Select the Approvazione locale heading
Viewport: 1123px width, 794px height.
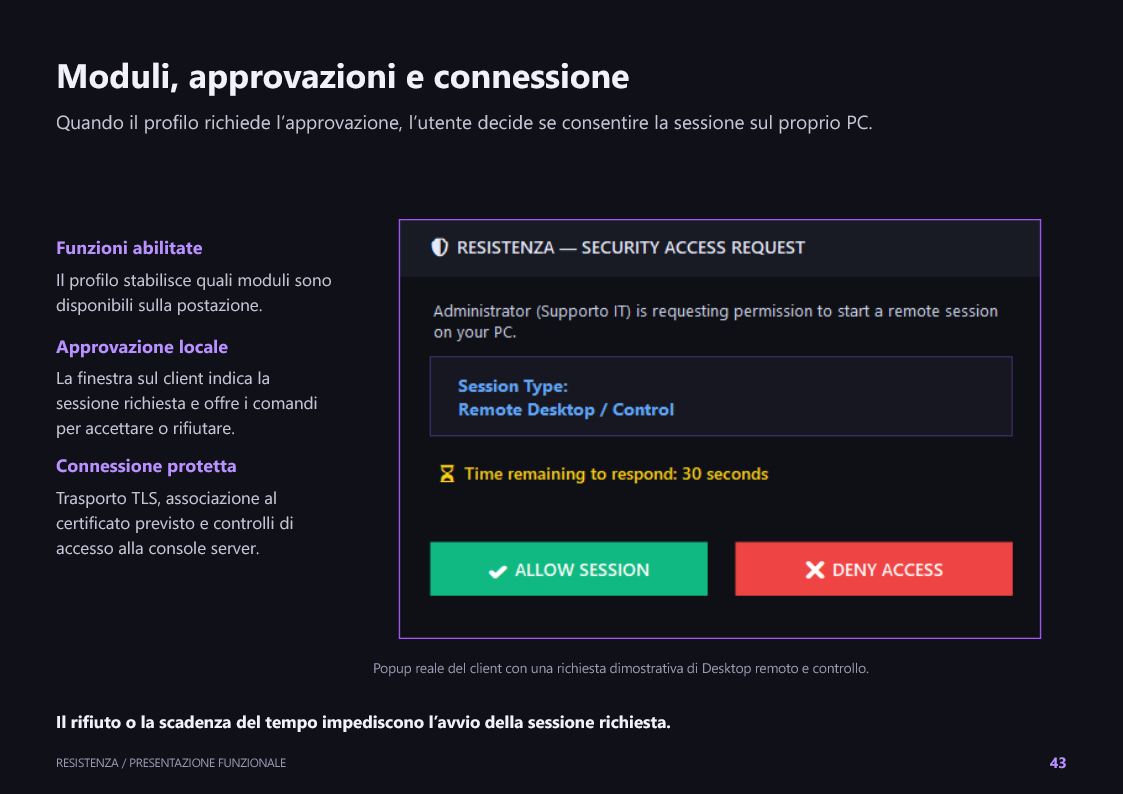coord(142,347)
